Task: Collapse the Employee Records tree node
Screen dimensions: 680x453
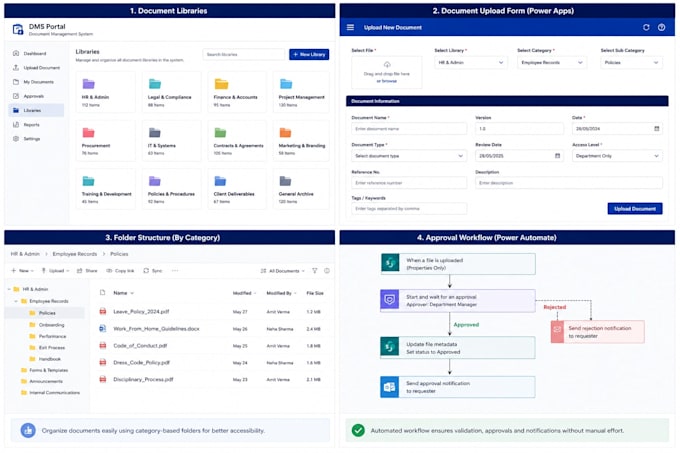Action: click(x=16, y=301)
